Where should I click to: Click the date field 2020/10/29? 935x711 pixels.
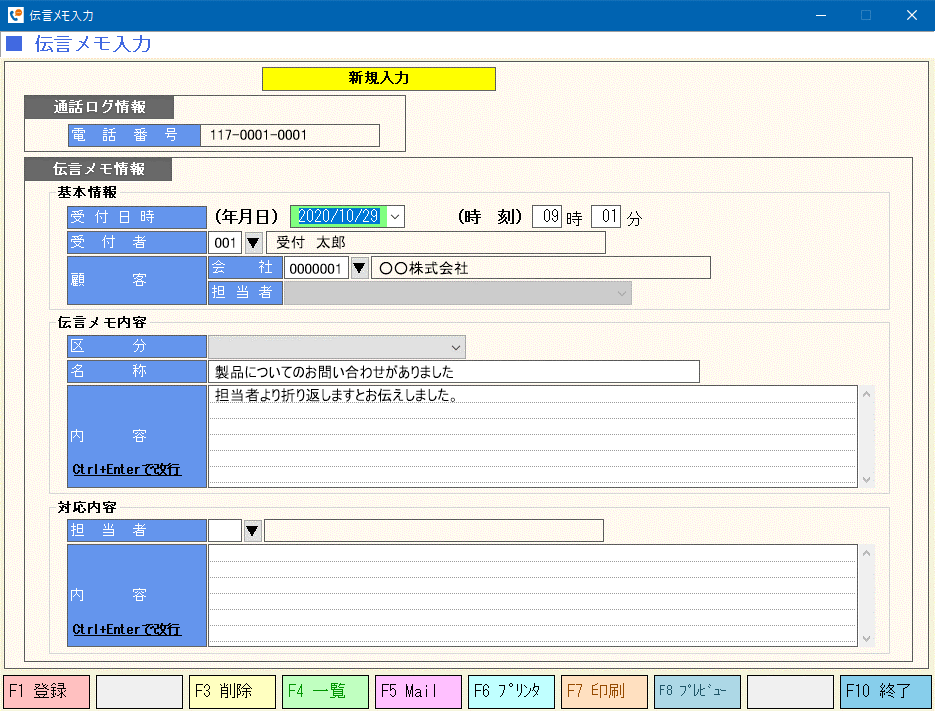click(339, 217)
